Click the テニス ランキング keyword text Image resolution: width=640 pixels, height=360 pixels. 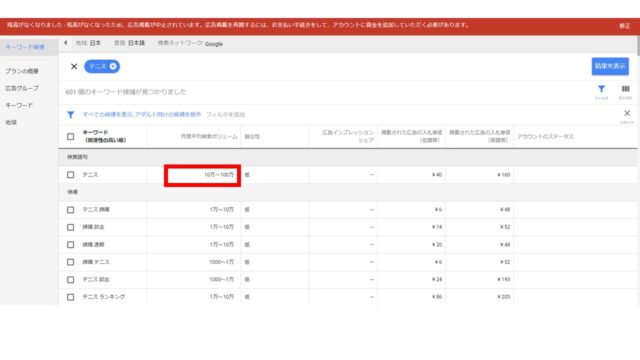104,297
